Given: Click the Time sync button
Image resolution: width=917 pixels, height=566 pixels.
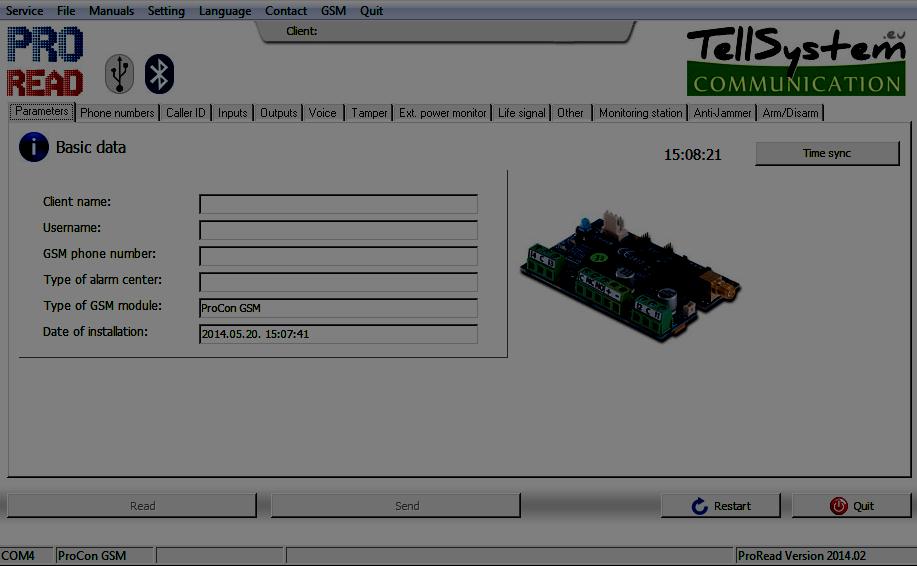Looking at the screenshot, I should pyautogui.click(x=827, y=153).
